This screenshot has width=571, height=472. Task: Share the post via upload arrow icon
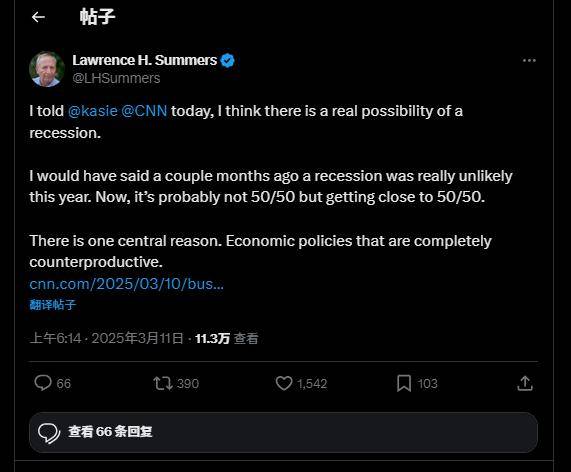(525, 384)
